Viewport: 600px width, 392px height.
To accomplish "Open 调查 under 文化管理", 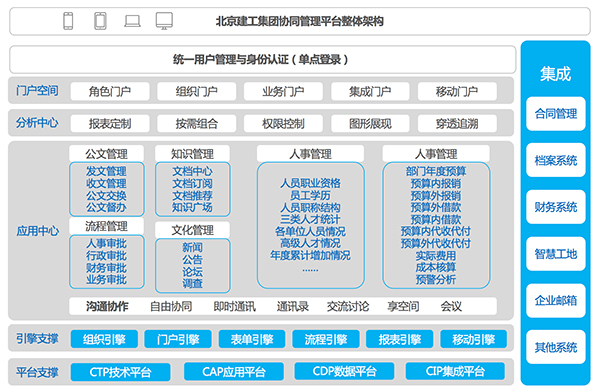I will (192, 283).
